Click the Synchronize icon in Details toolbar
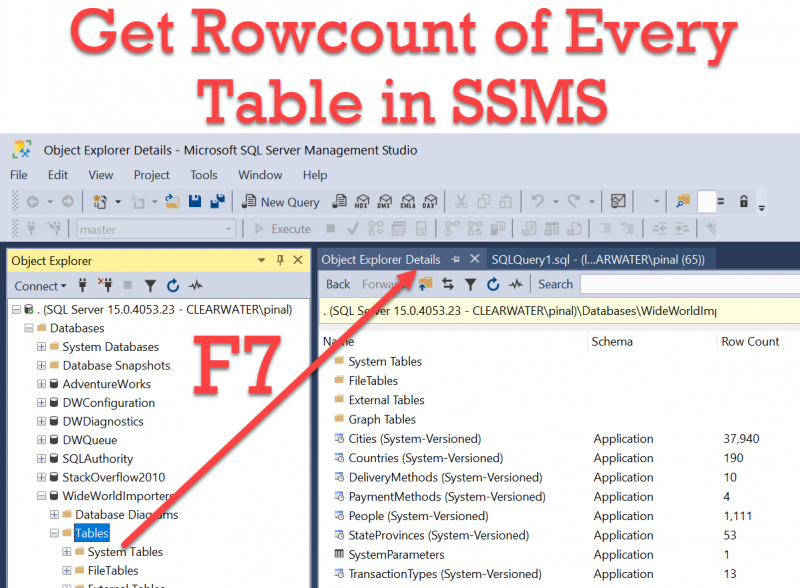 point(448,284)
